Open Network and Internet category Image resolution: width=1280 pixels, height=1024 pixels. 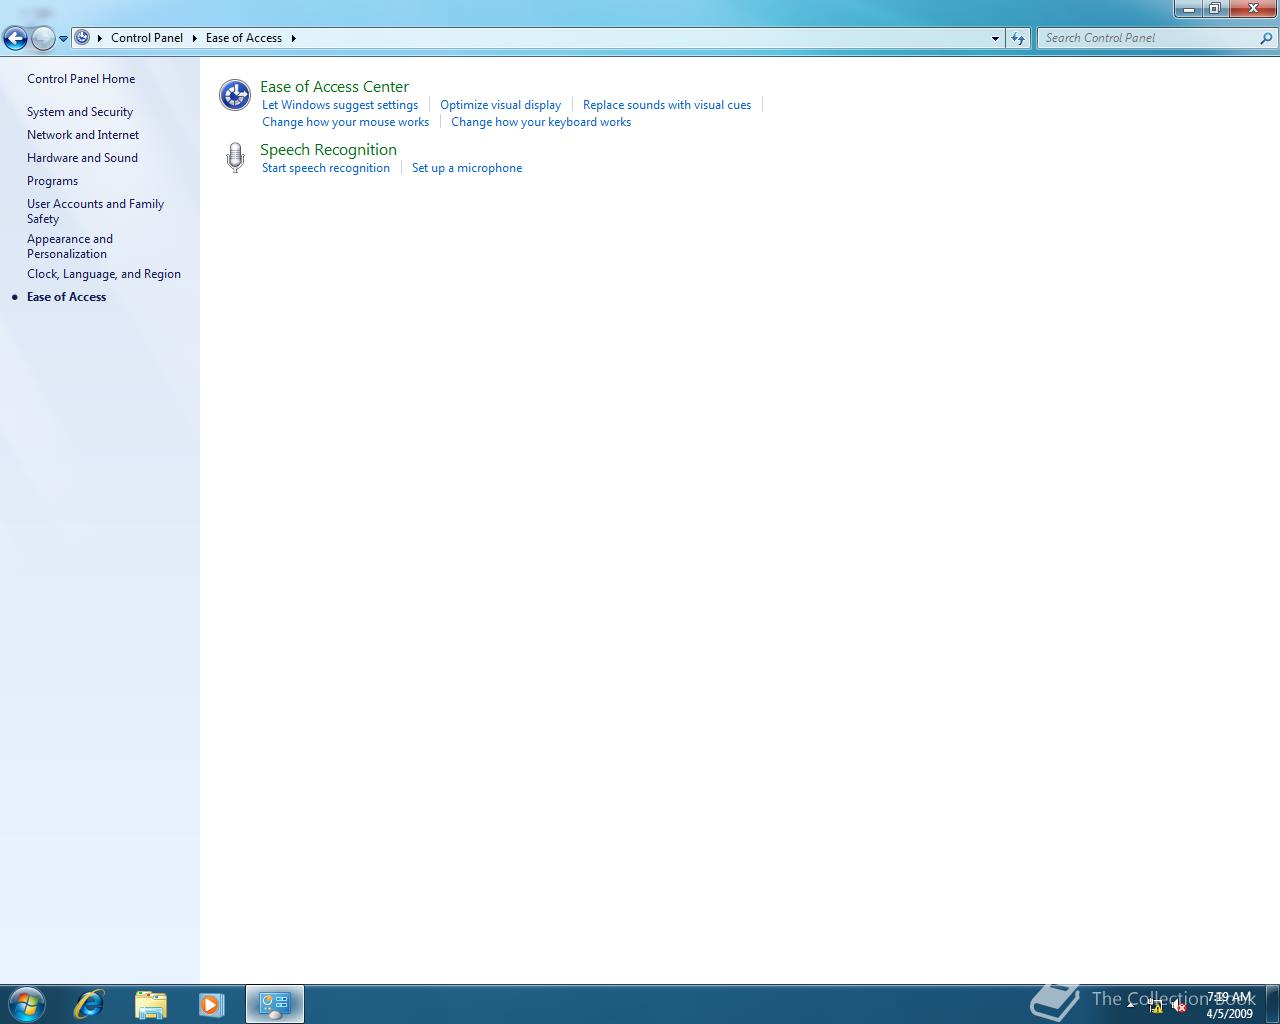[83, 135]
